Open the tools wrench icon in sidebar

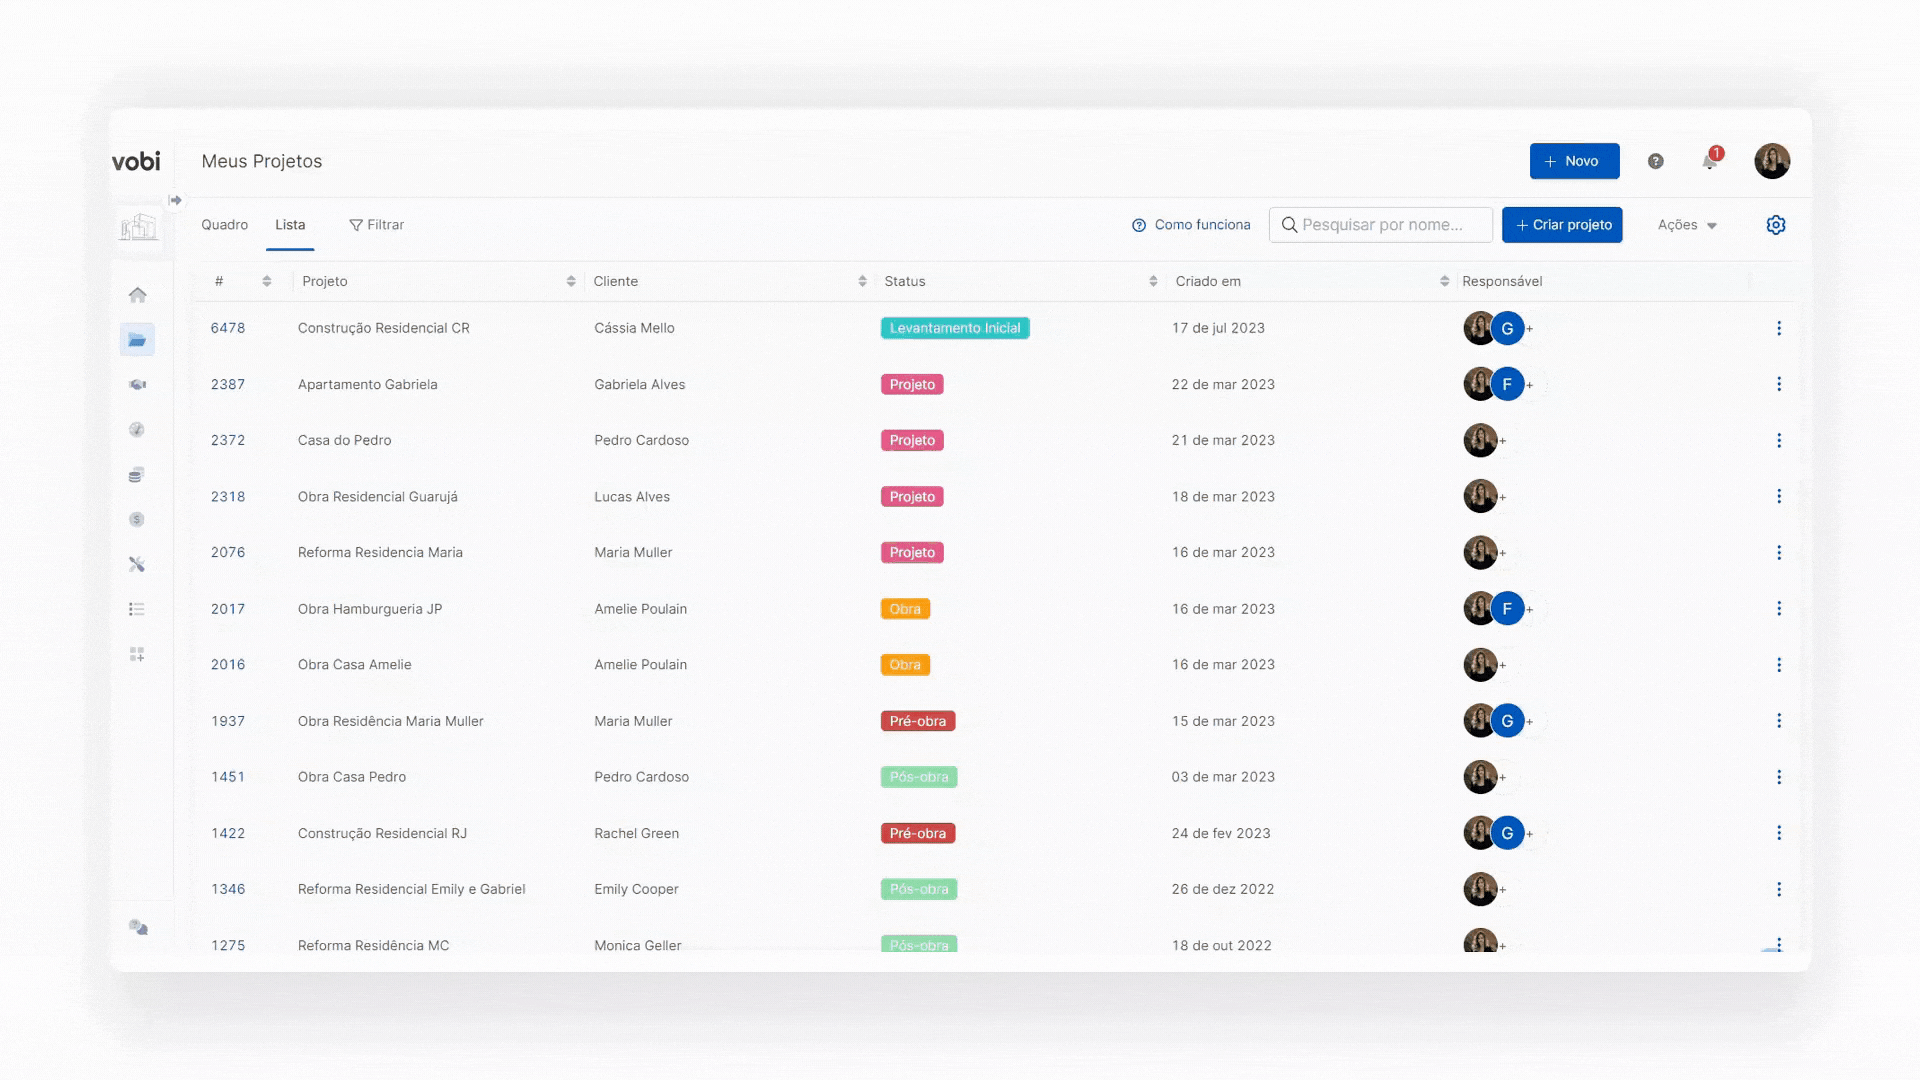(137, 565)
